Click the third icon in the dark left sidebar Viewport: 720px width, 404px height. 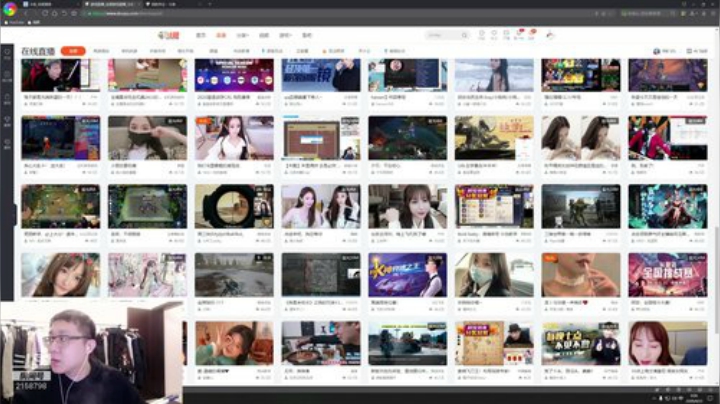(7, 99)
